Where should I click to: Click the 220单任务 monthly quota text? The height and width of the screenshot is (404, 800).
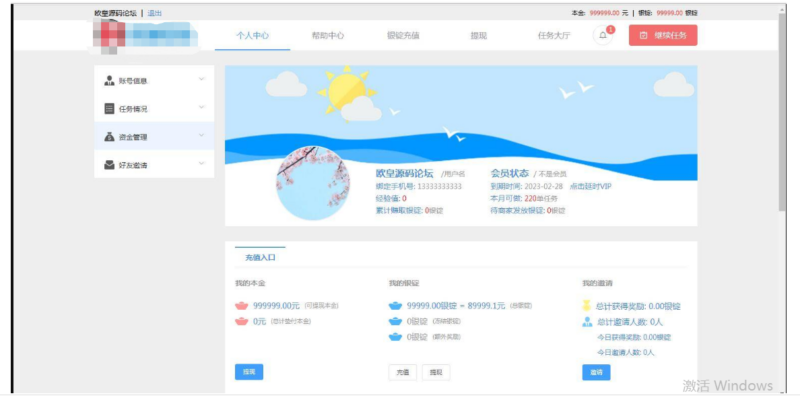541,198
